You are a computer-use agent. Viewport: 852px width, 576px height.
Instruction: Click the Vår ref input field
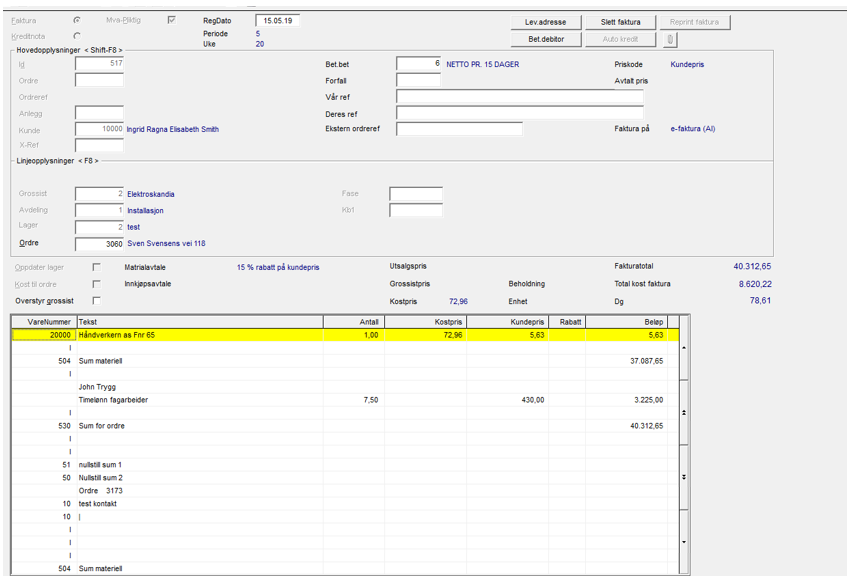pos(519,97)
